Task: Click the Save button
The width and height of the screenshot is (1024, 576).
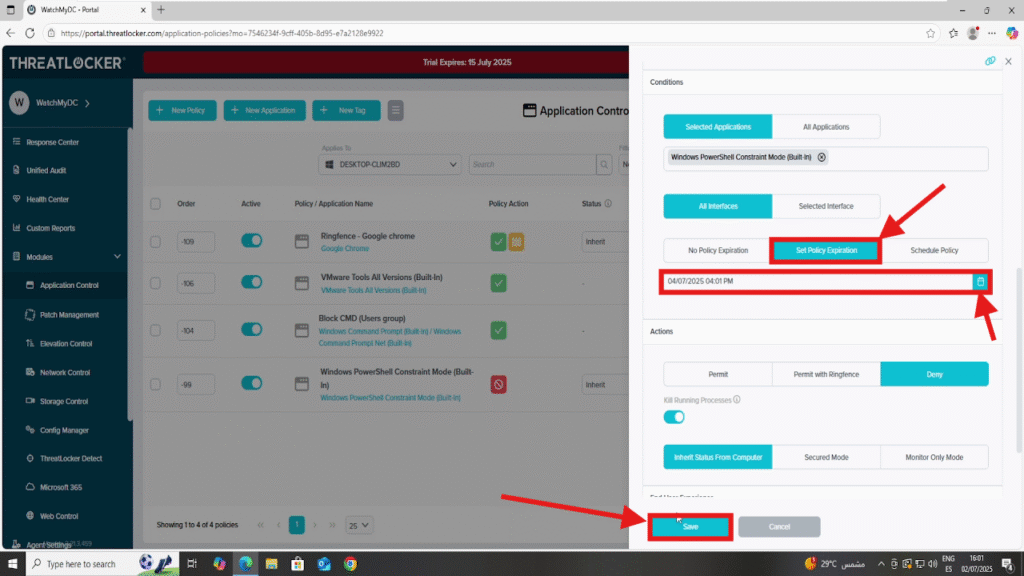Action: click(690, 527)
